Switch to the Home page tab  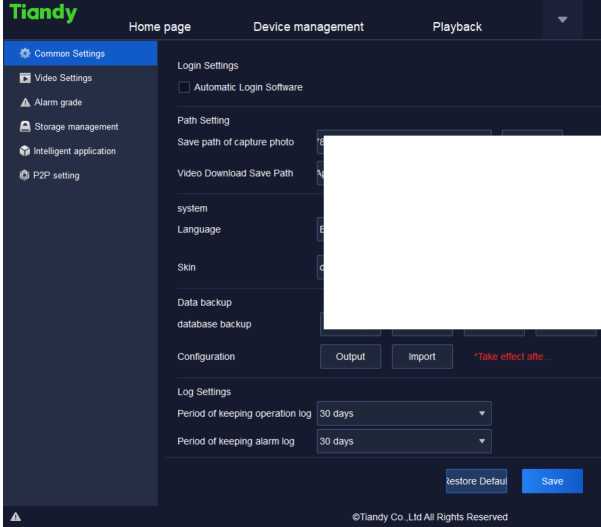click(x=160, y=27)
